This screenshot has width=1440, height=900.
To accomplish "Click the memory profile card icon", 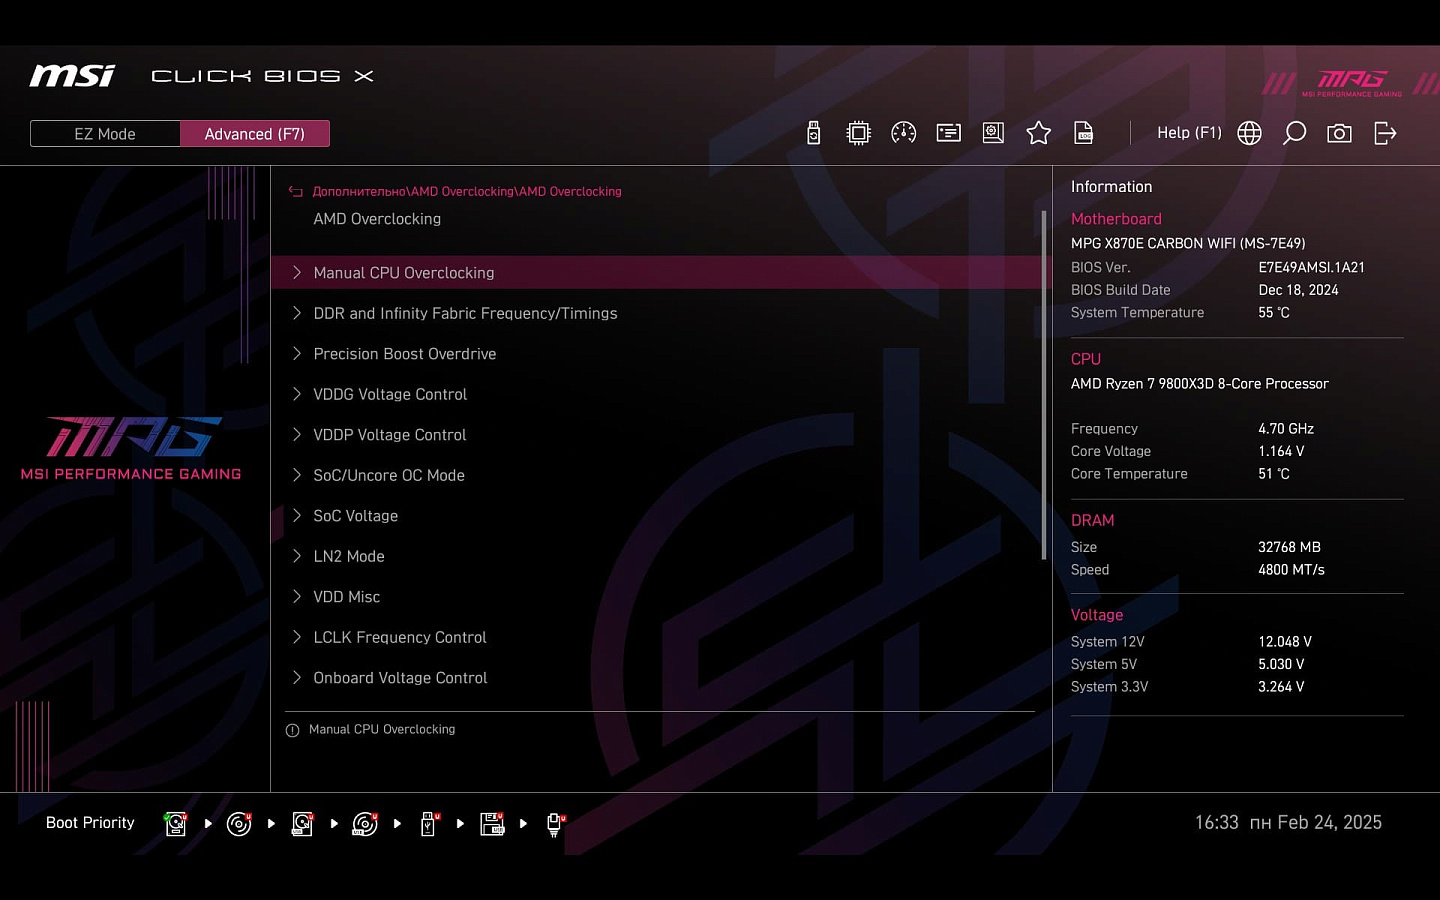I will click(x=948, y=133).
